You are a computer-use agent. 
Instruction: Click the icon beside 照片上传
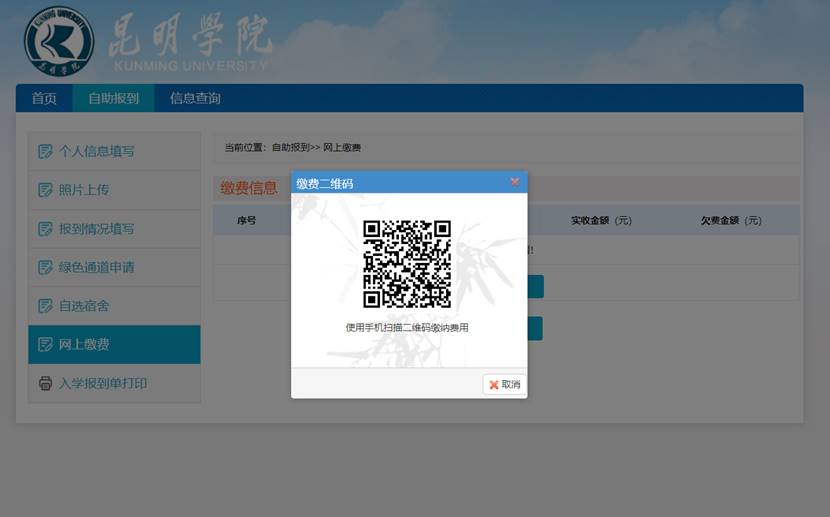45,190
